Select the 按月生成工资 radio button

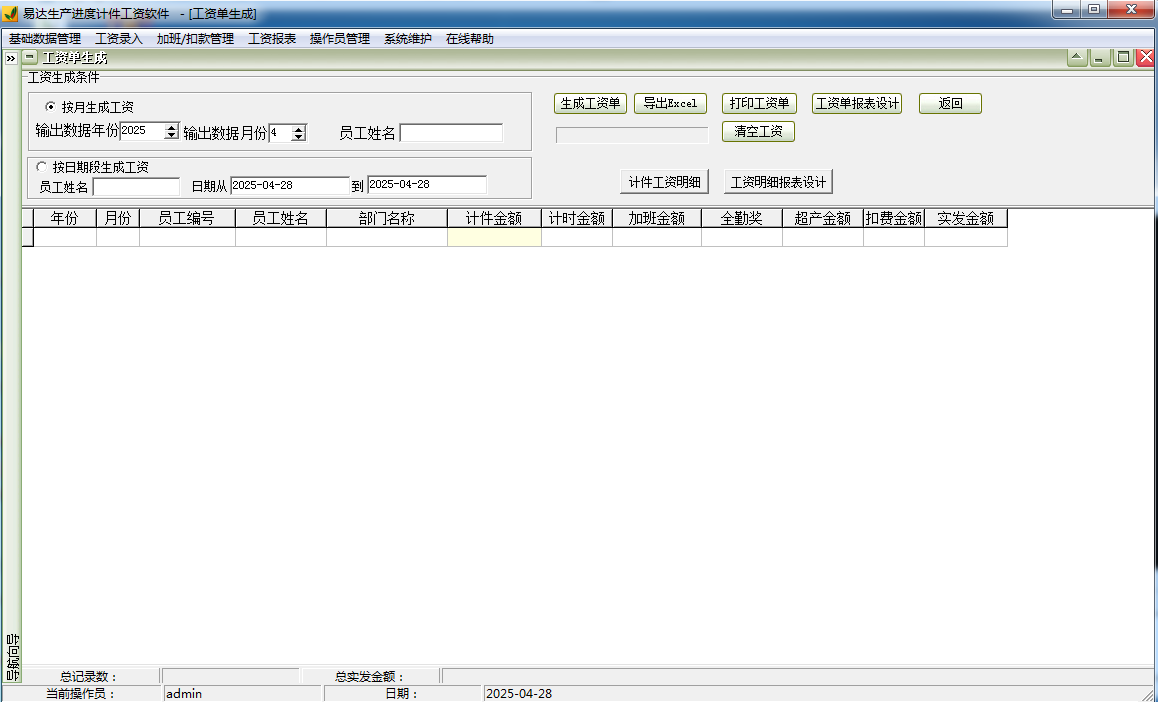click(x=51, y=109)
